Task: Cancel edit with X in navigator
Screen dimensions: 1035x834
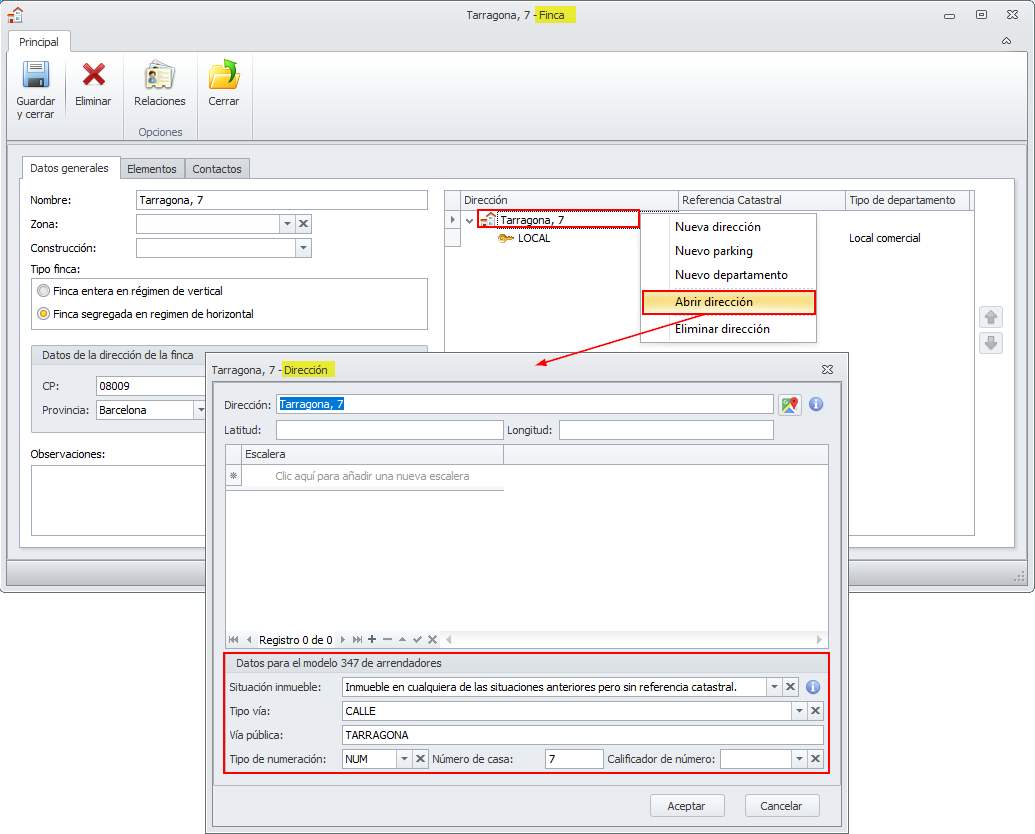Action: pyautogui.click(x=432, y=639)
